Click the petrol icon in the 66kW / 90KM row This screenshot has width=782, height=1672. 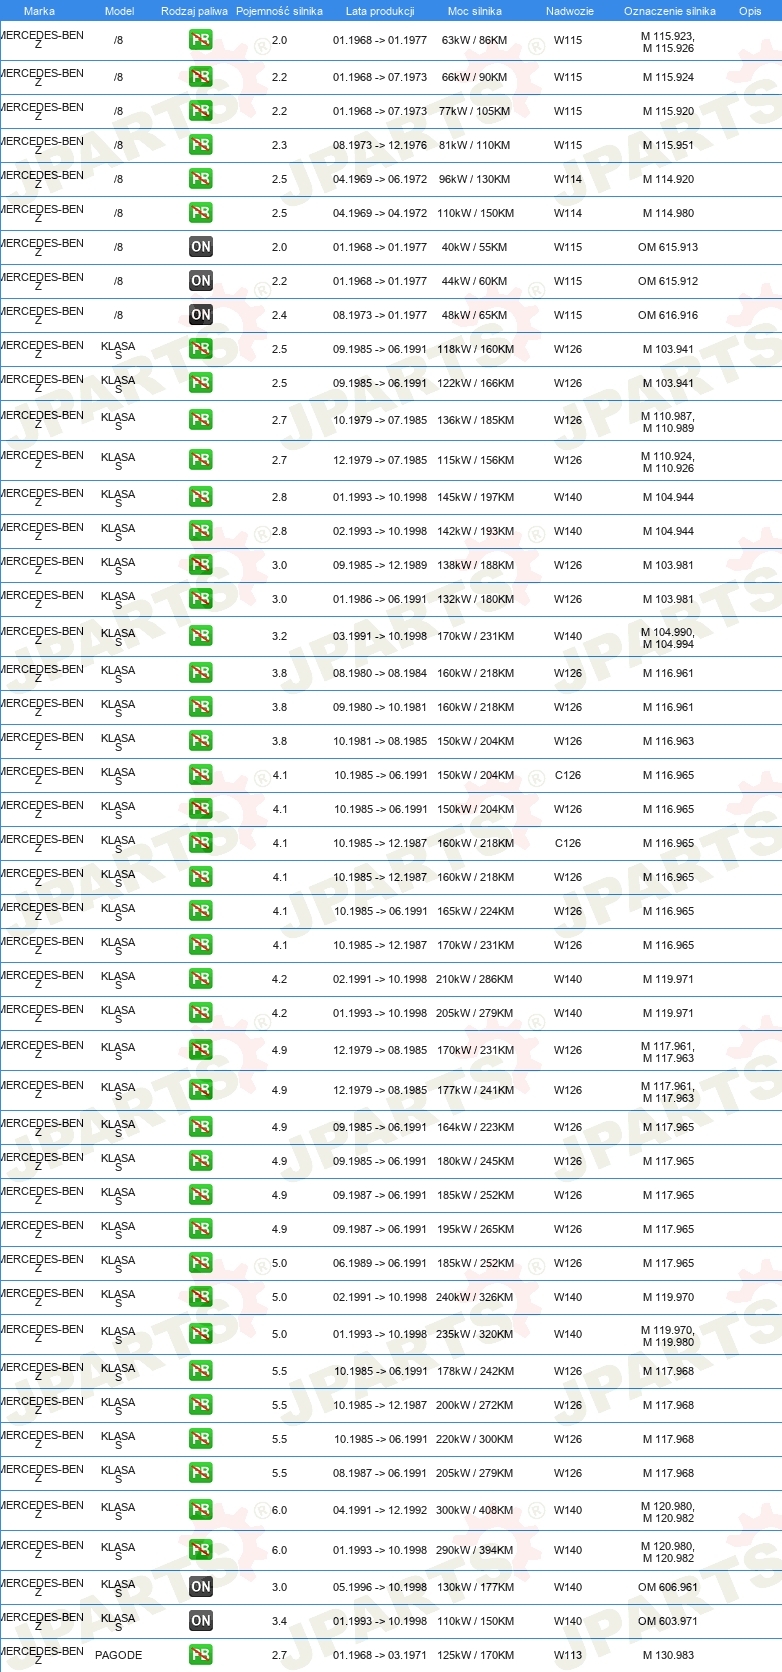tap(201, 77)
